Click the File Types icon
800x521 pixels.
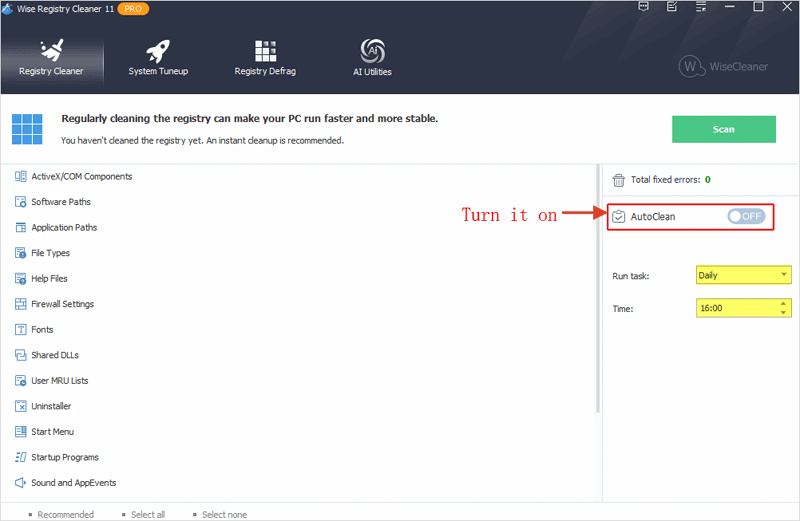(x=20, y=253)
